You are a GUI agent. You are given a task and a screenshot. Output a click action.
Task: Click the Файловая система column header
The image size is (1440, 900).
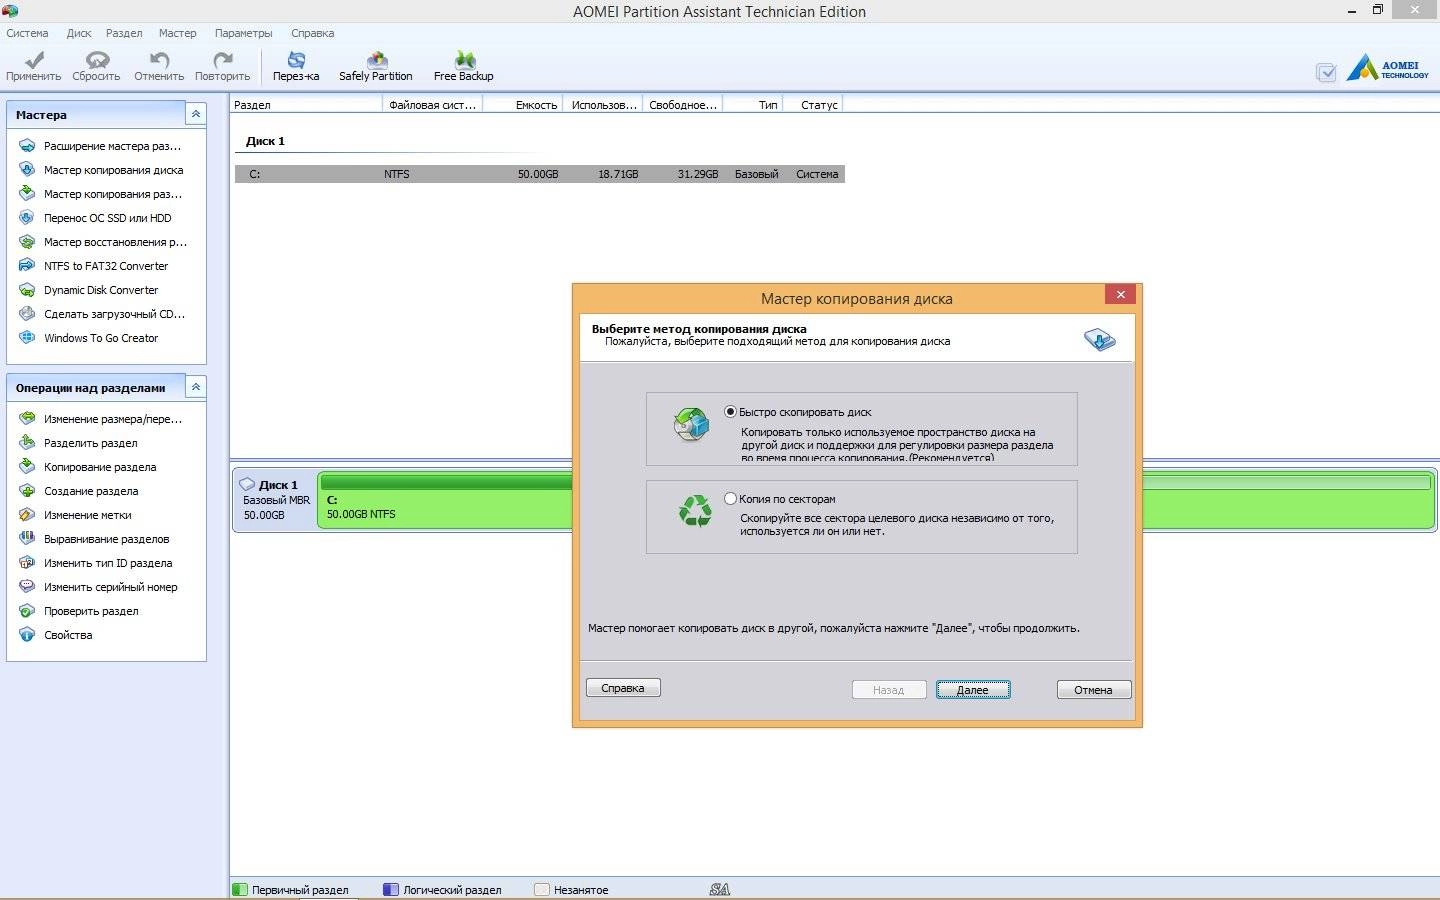click(x=432, y=104)
